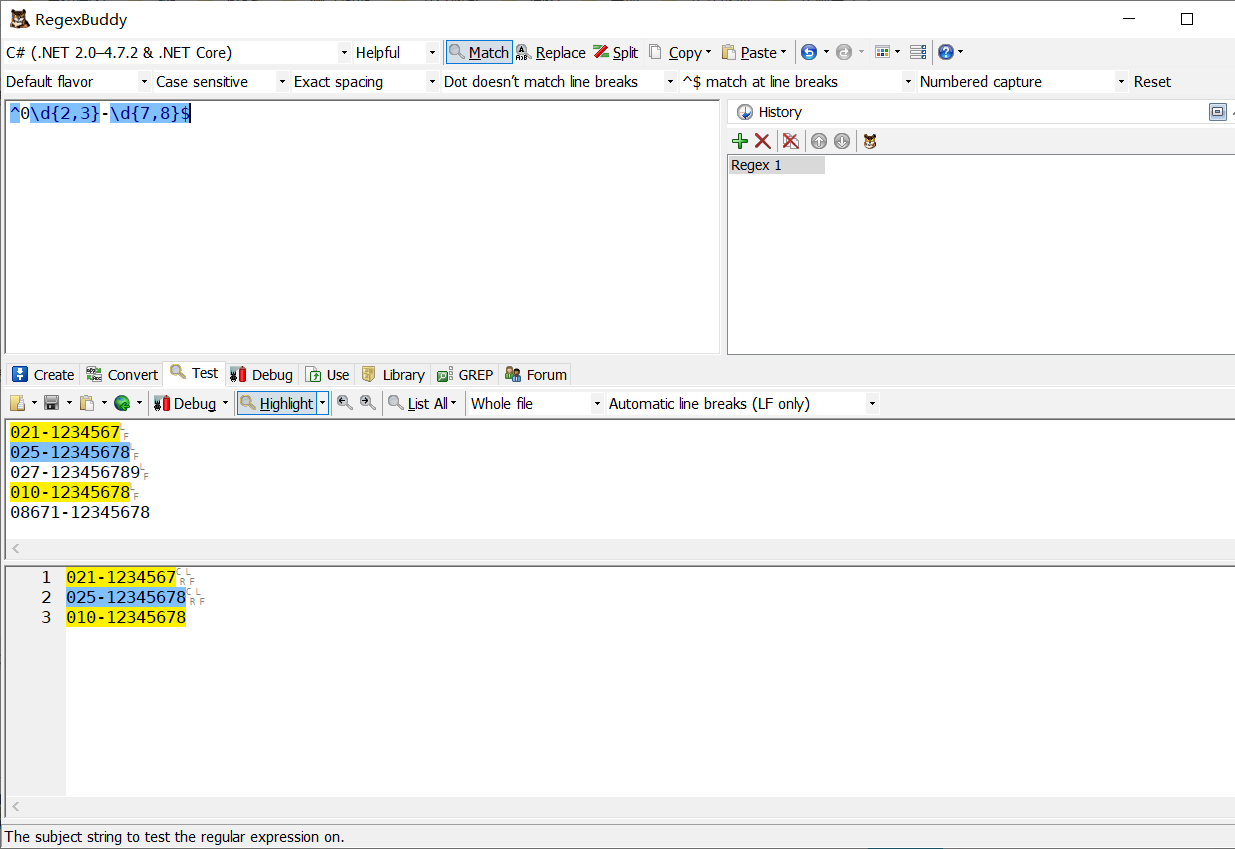Click the find next match icon

[368, 403]
